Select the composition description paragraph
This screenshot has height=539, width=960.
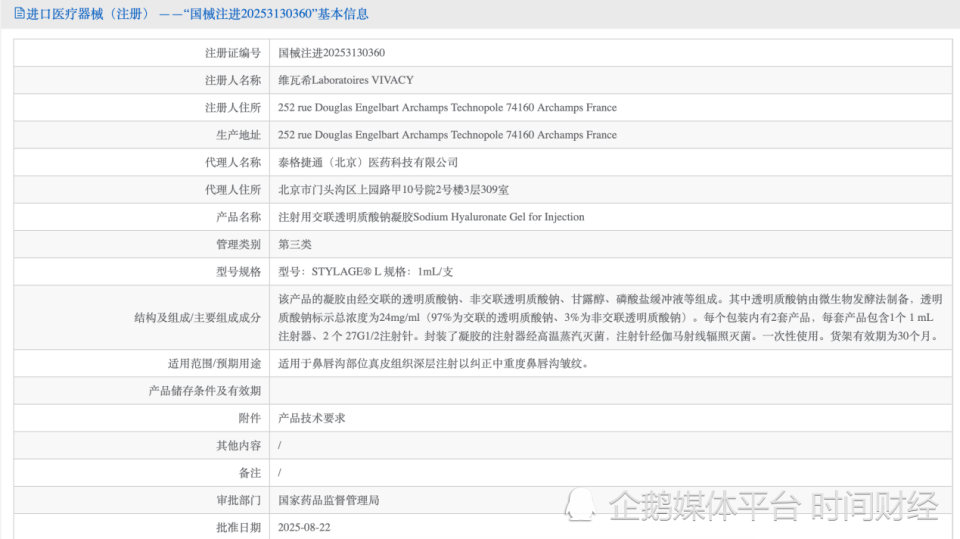pos(610,317)
